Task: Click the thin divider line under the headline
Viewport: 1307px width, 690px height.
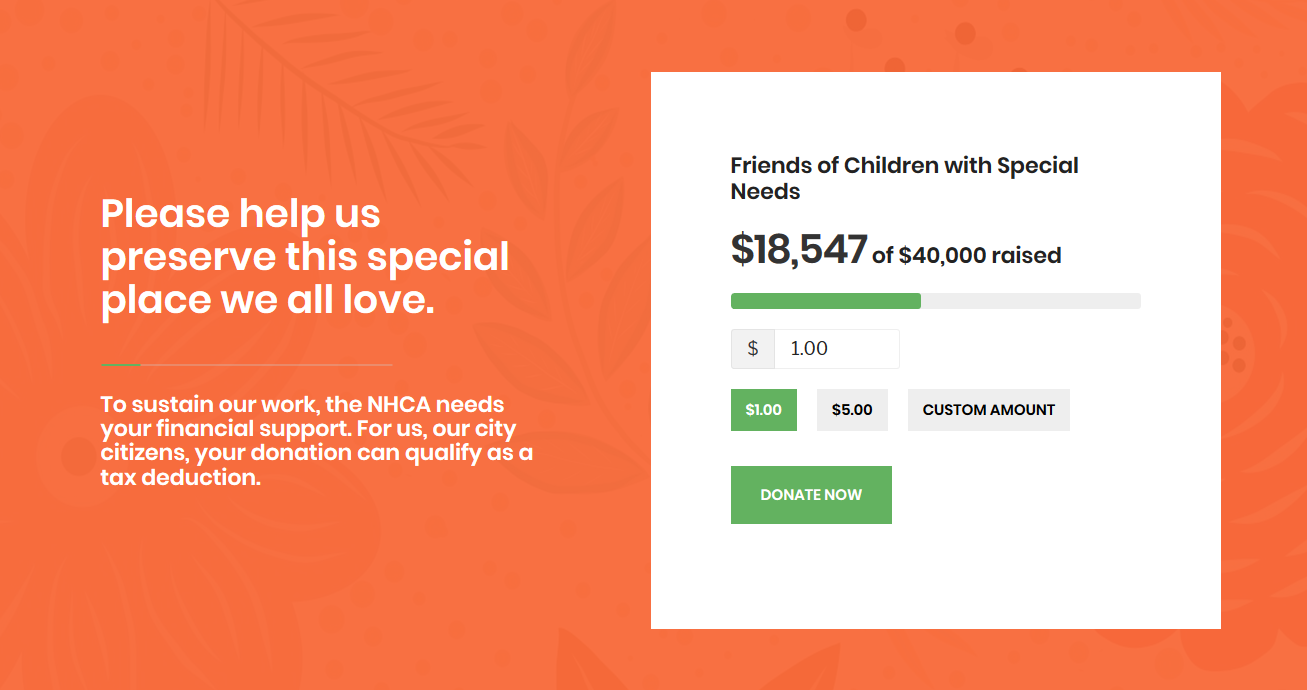Action: pos(246,365)
